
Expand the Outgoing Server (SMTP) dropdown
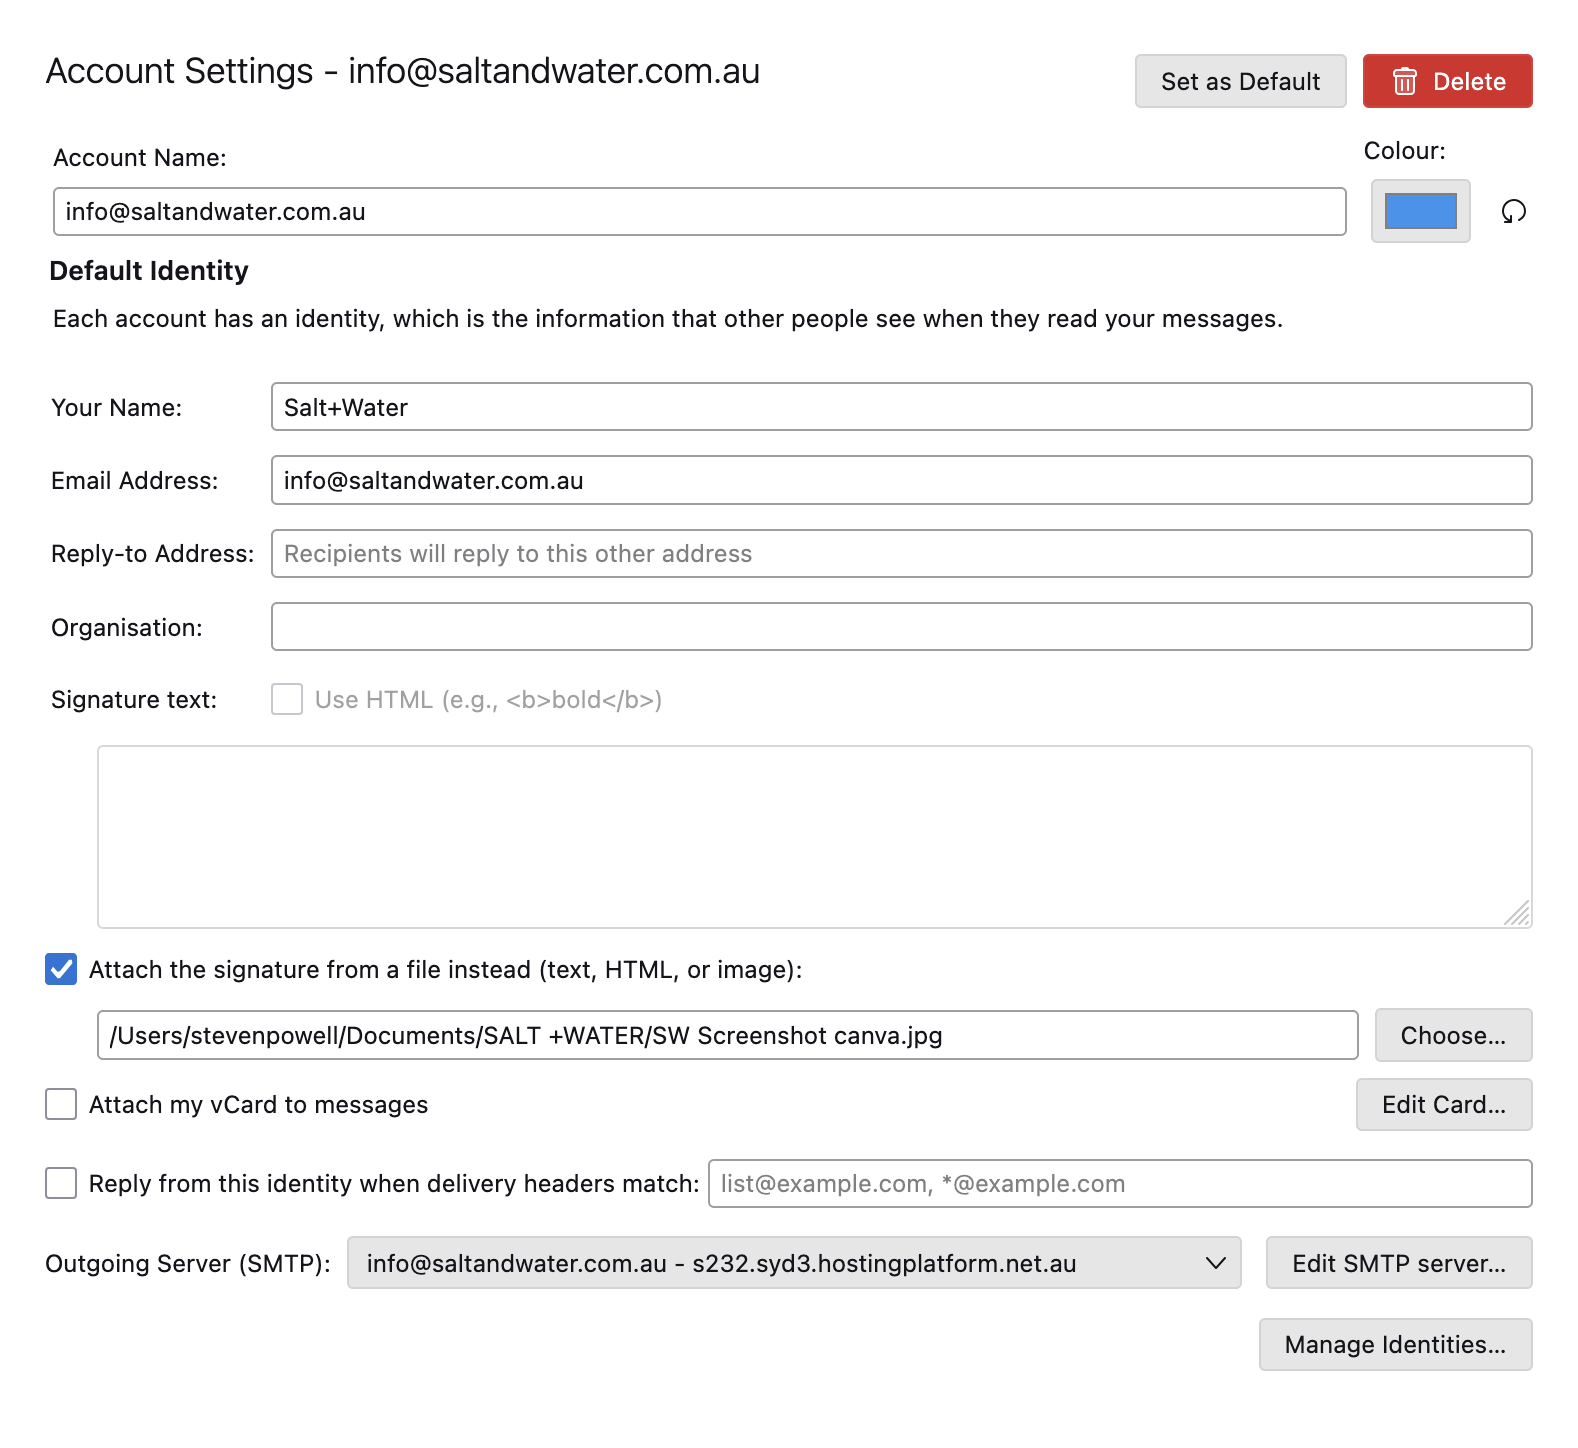click(793, 1263)
